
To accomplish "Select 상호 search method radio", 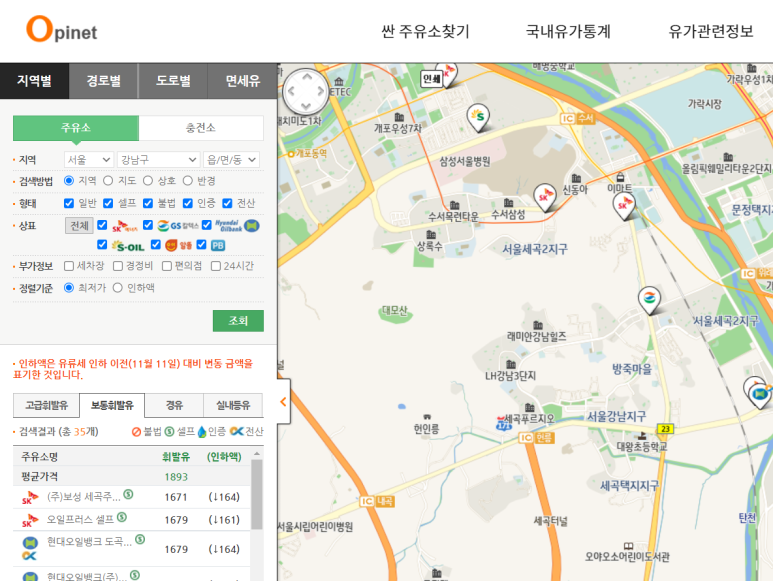I will 148,181.
